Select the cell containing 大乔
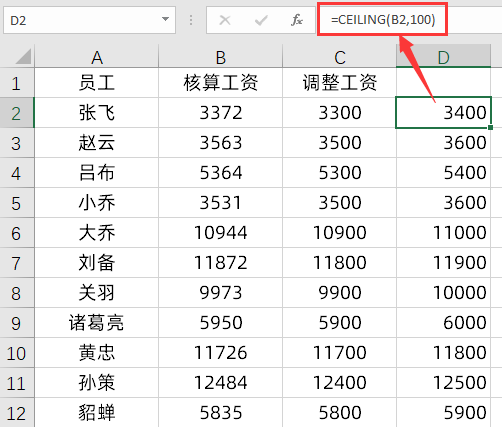Screen dimensions: 502x427 tap(97, 233)
